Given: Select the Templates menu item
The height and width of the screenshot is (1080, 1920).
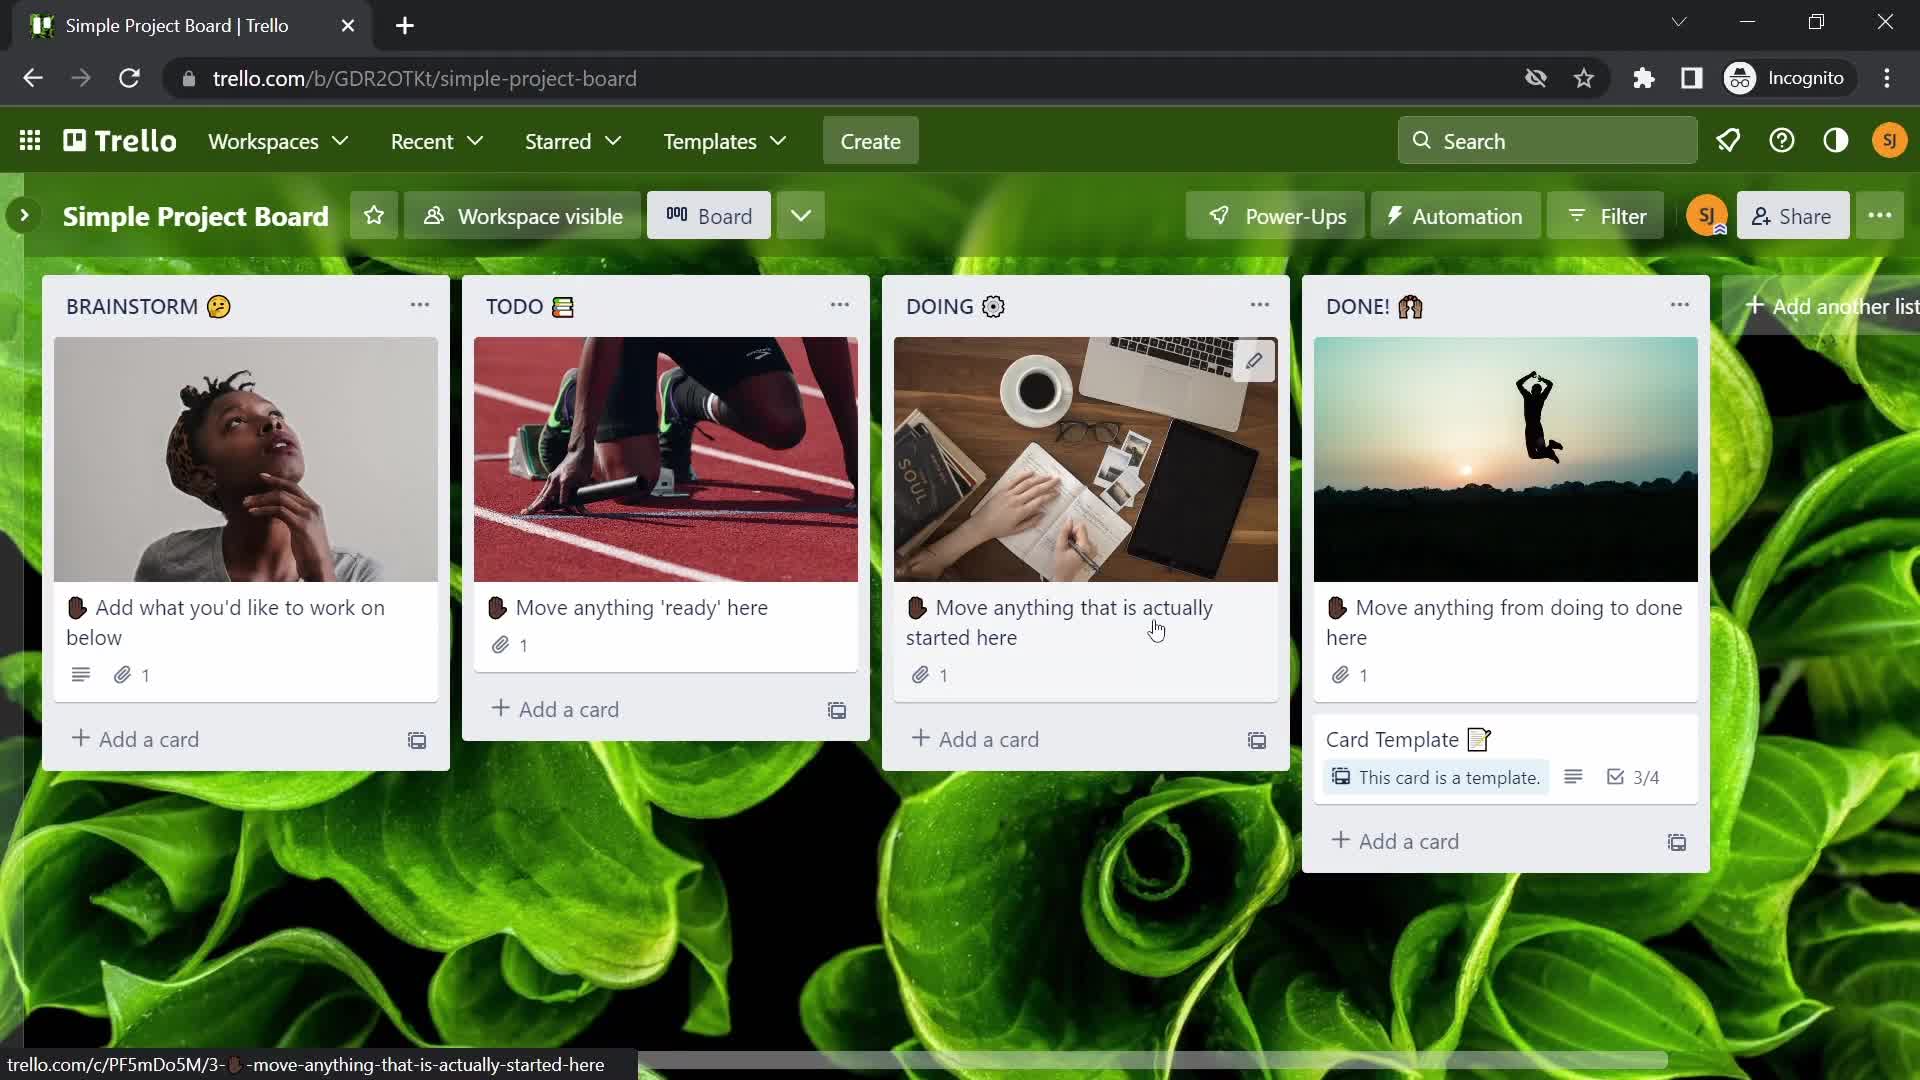Looking at the screenshot, I should (724, 141).
